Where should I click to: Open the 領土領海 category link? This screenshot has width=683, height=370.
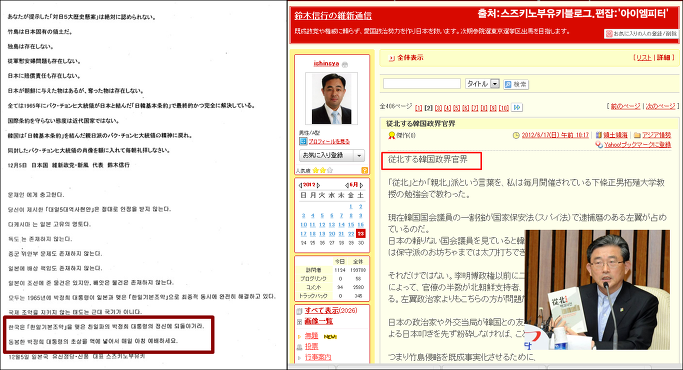point(615,135)
